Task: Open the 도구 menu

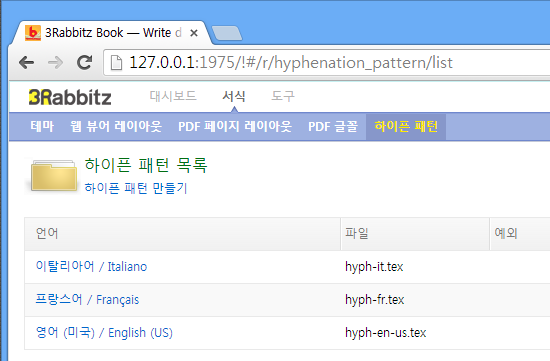Action: point(283,96)
